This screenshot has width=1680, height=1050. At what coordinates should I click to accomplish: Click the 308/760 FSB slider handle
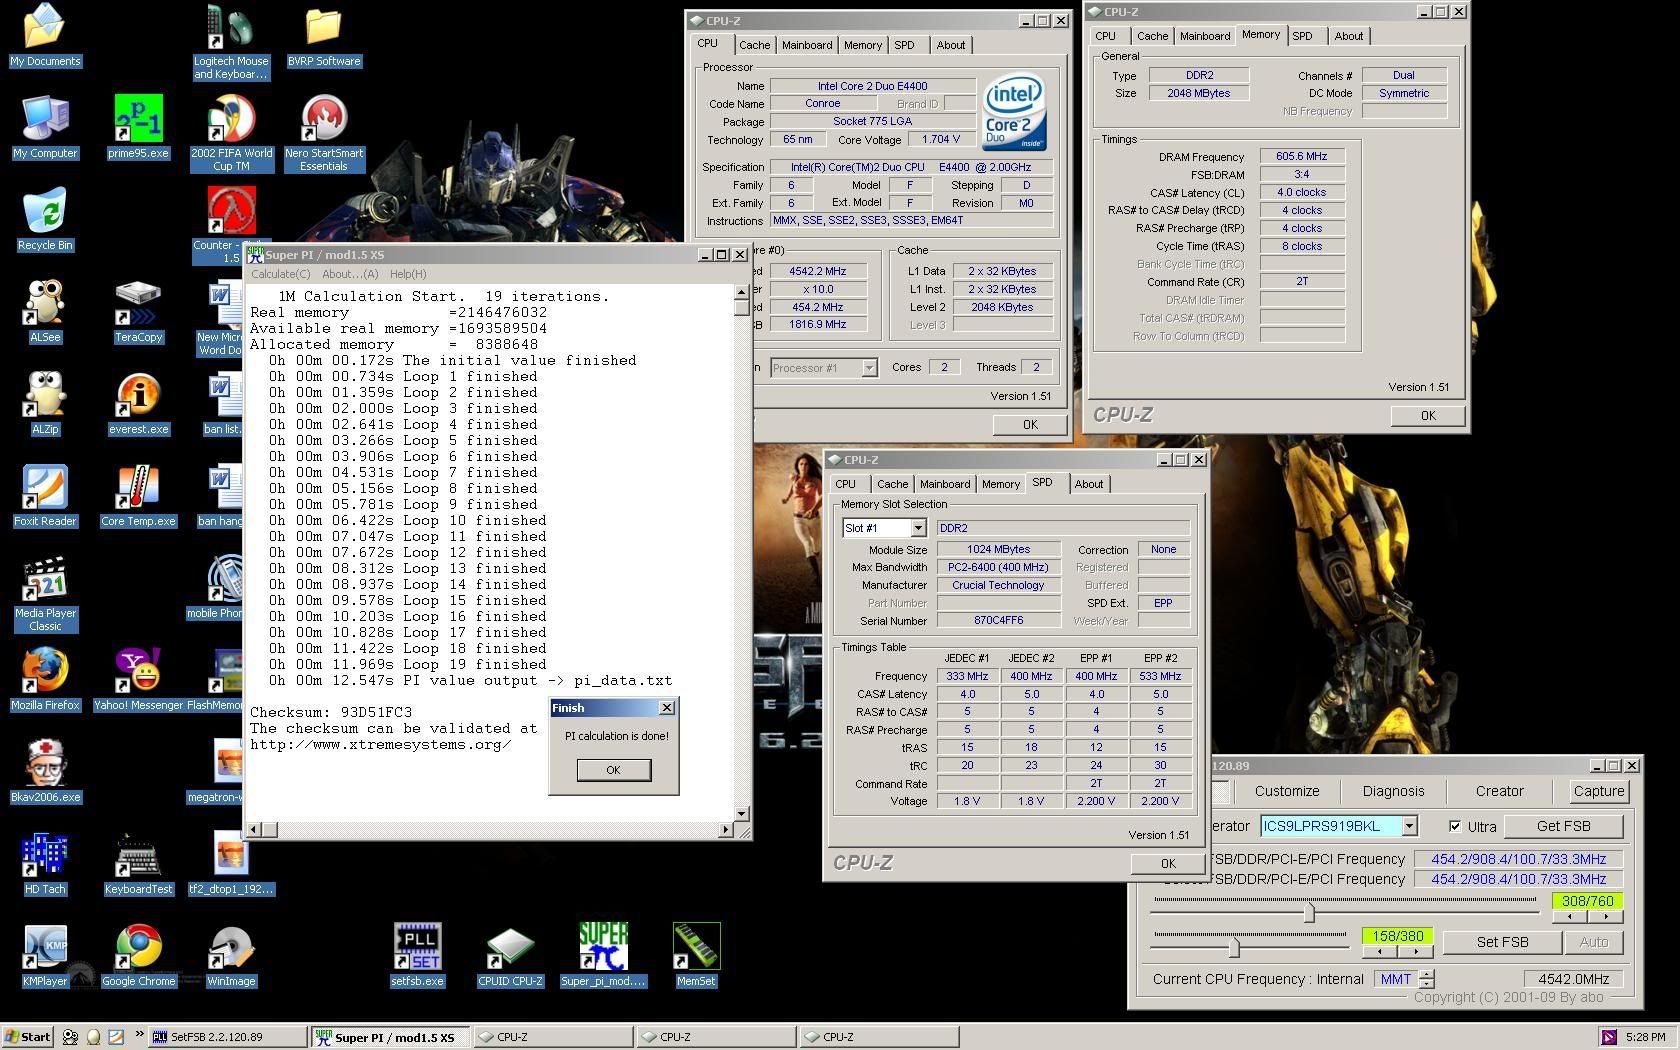coord(1308,911)
